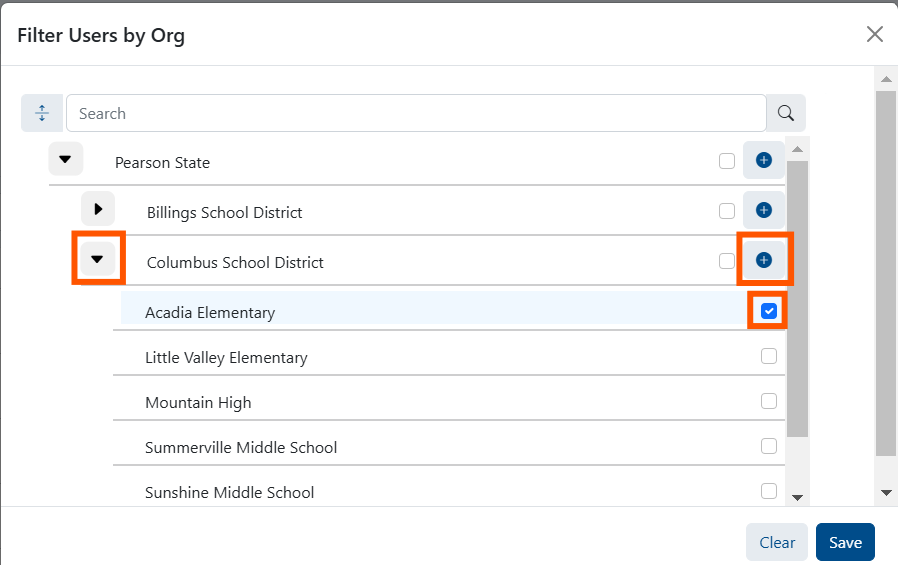Select the Summerville Middle School row
The height and width of the screenshot is (565, 898).
coord(241,447)
